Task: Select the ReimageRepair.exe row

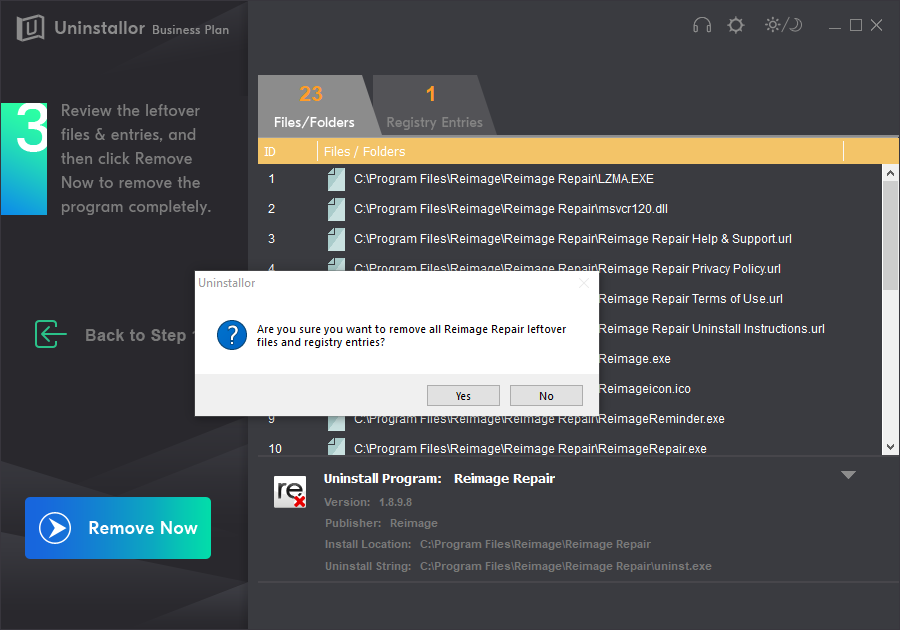Action: 569,448
